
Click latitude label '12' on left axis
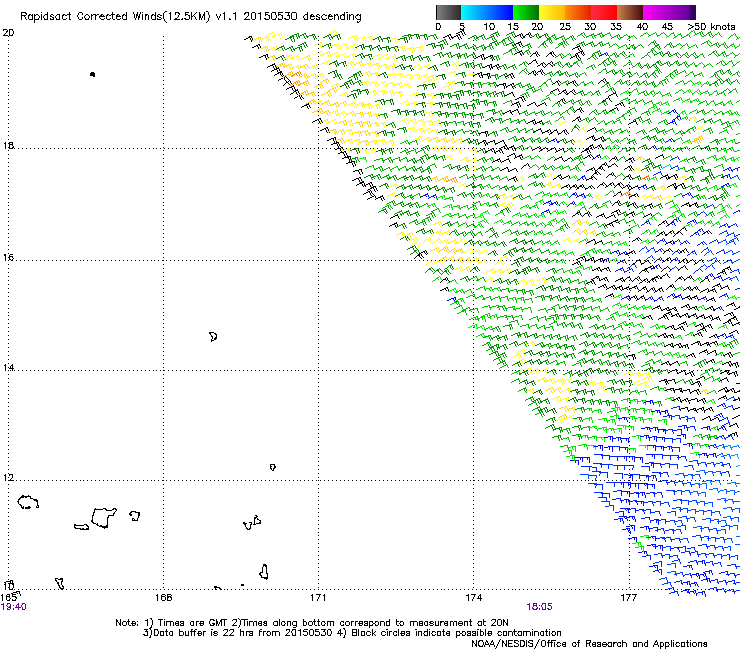(8, 478)
